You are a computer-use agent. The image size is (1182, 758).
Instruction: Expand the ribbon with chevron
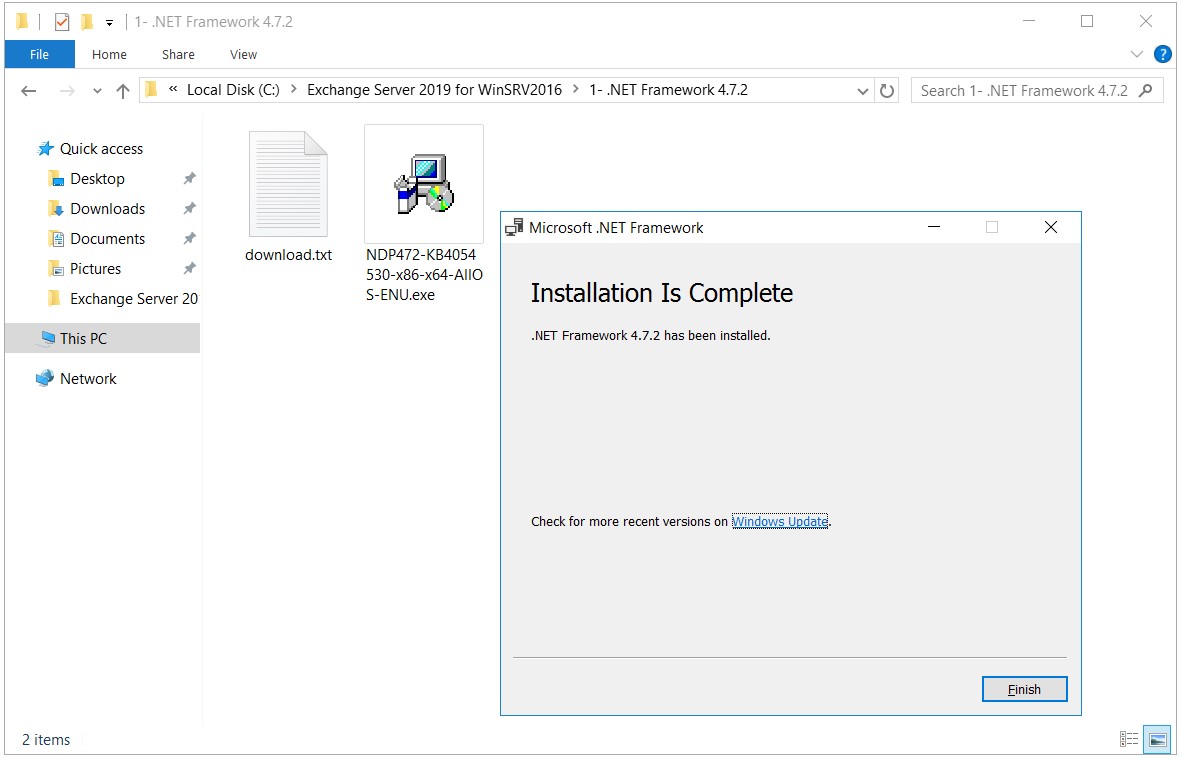pos(1138,54)
